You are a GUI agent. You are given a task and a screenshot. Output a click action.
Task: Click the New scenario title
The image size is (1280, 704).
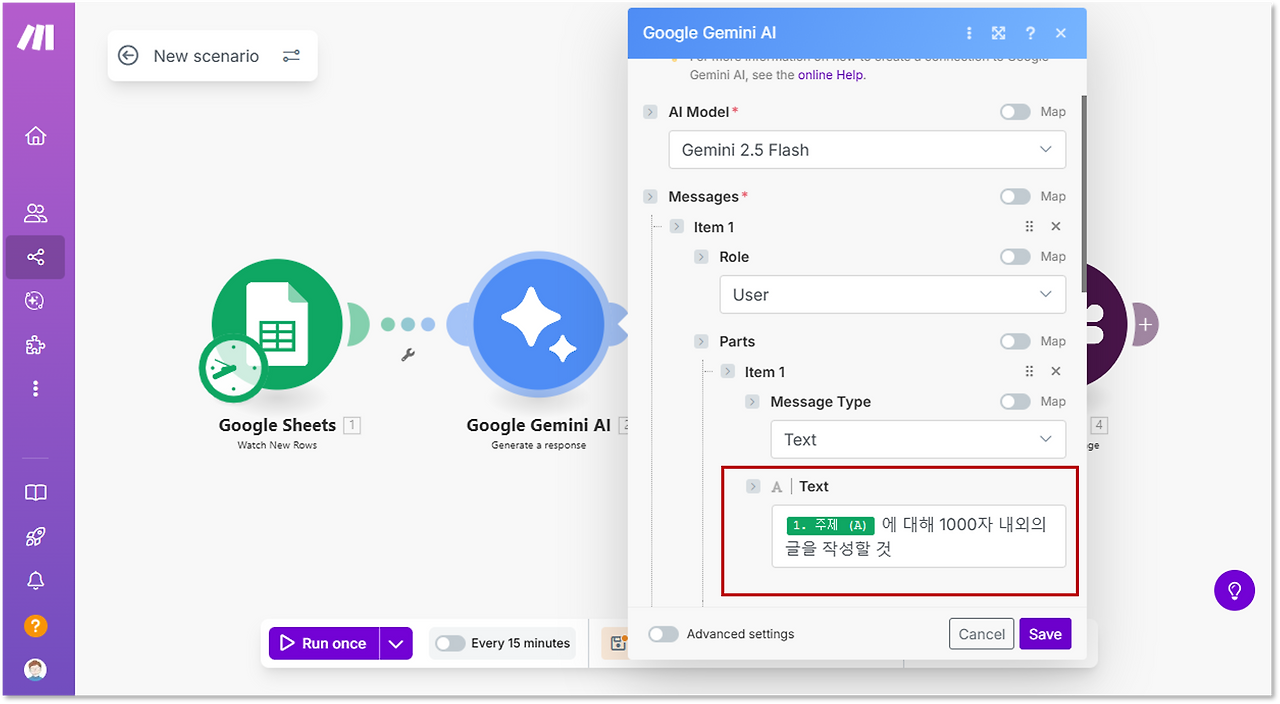206,56
